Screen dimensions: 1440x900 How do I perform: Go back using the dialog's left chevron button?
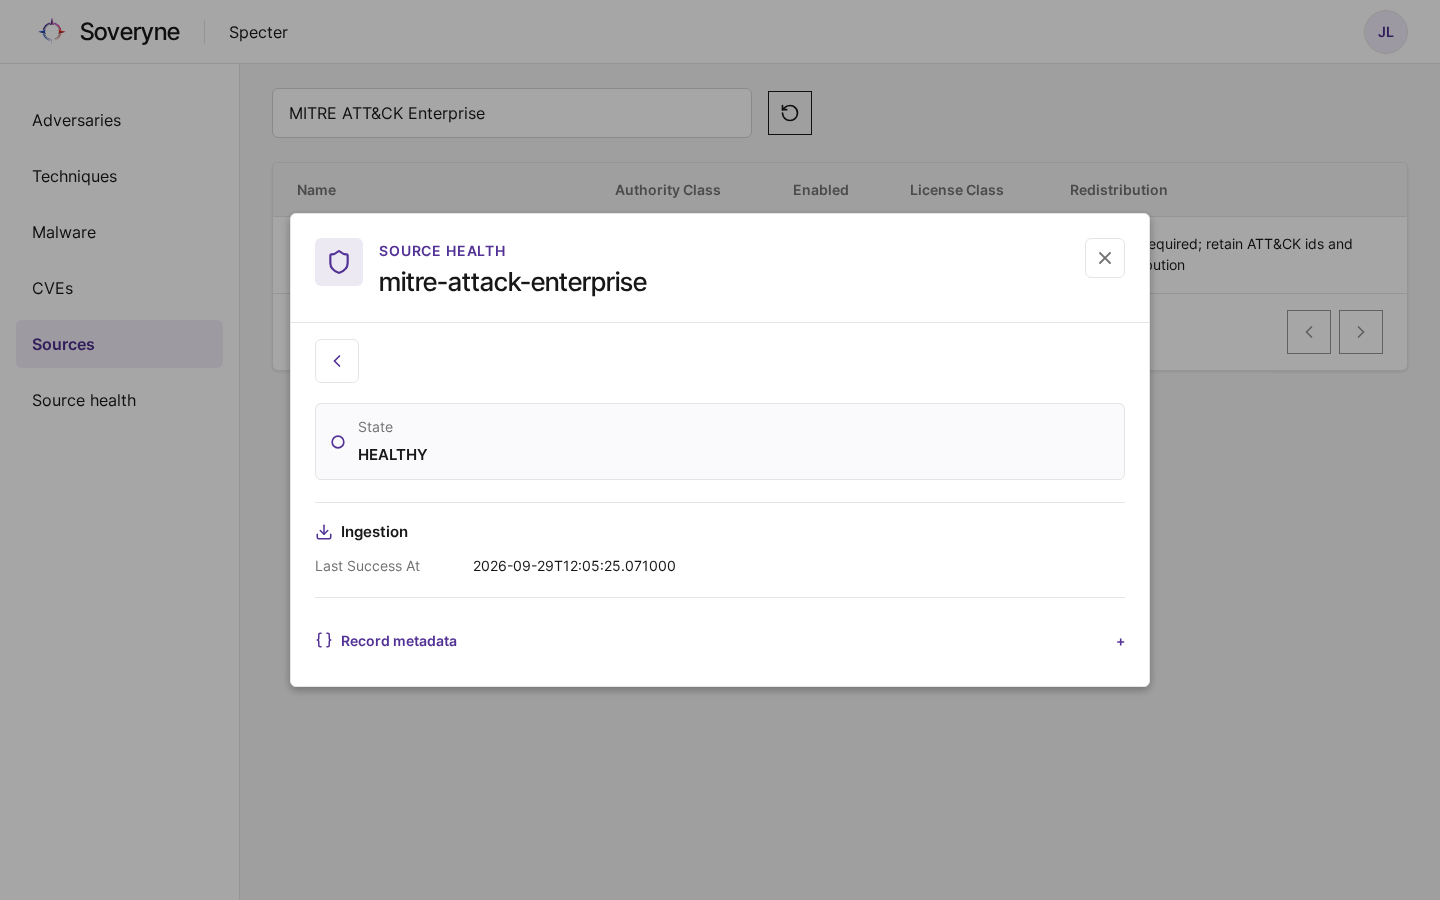[x=337, y=361]
